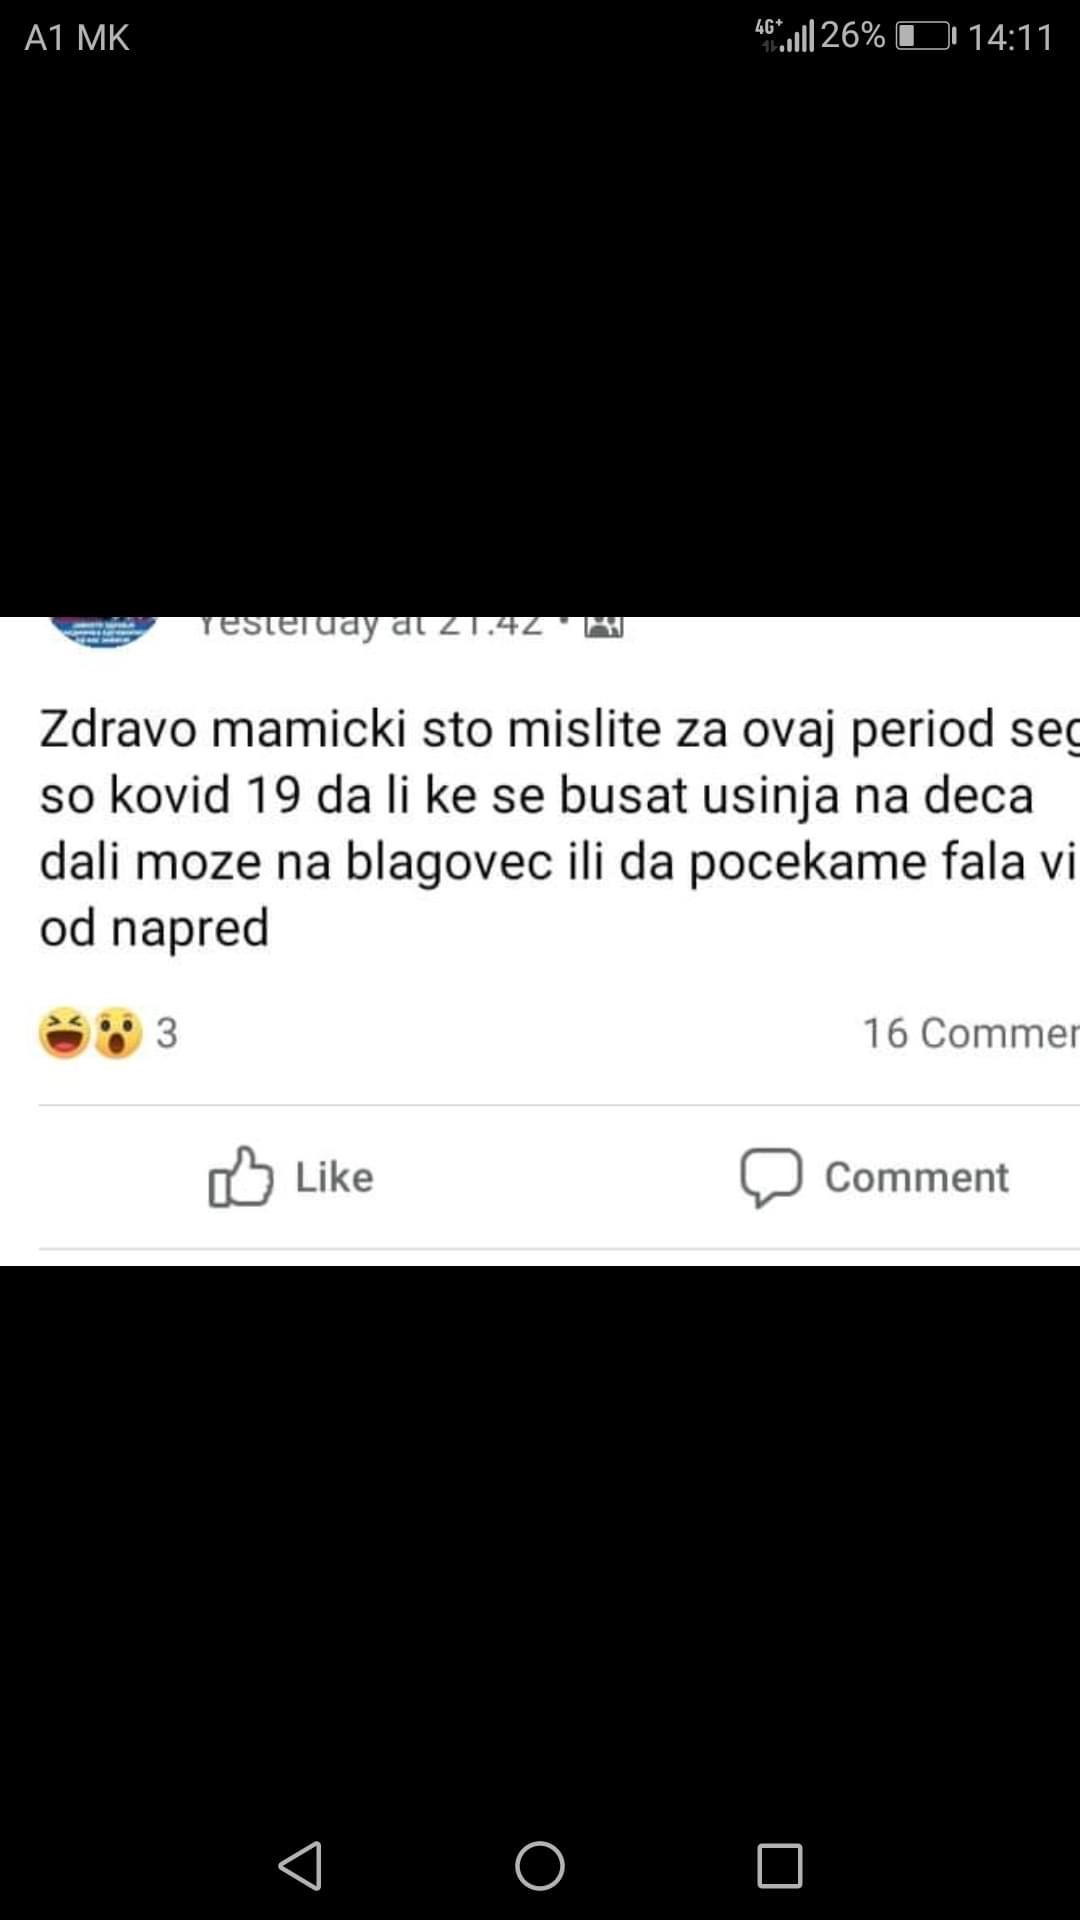The height and width of the screenshot is (1920, 1080).
Task: Open the wow reaction emoji
Action: click(118, 1033)
